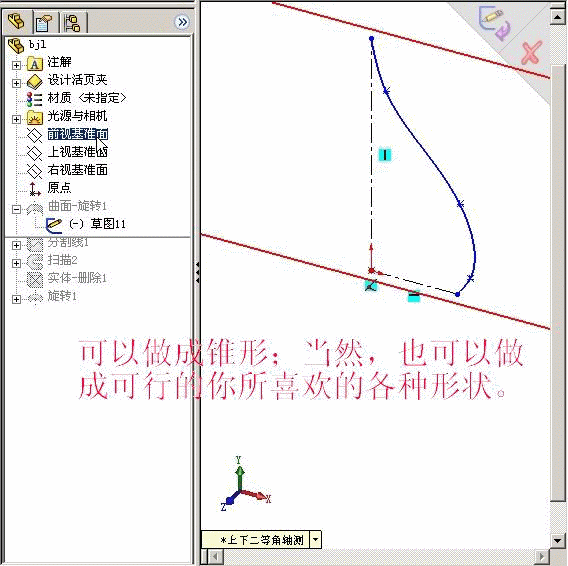The width and height of the screenshot is (568, 566).
Task: Click the spline bottom endpoint
Action: [458, 294]
